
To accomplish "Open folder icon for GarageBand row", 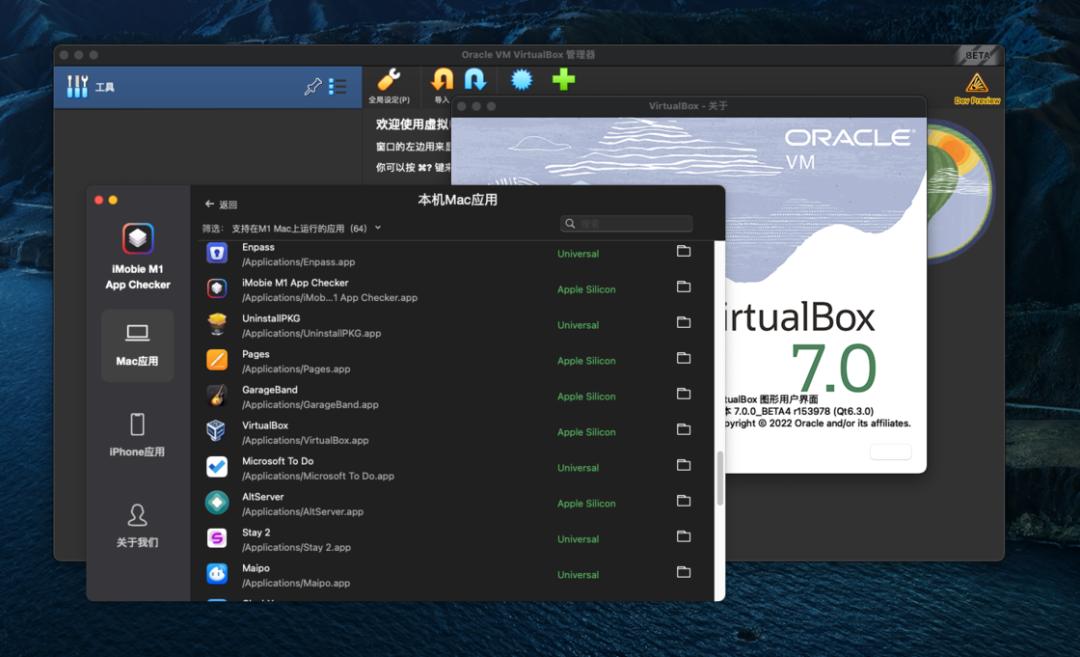I will tap(684, 394).
